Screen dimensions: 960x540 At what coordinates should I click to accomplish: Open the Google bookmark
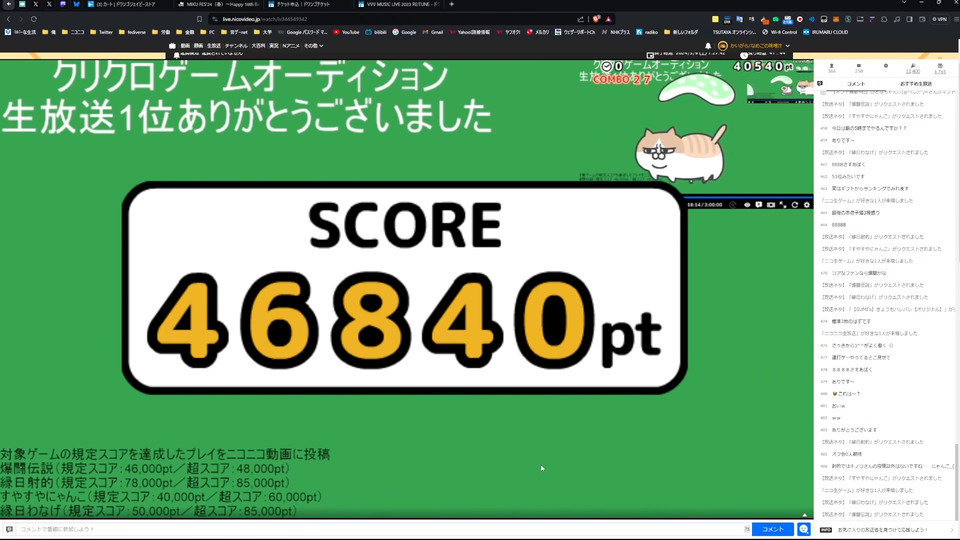tap(404, 32)
